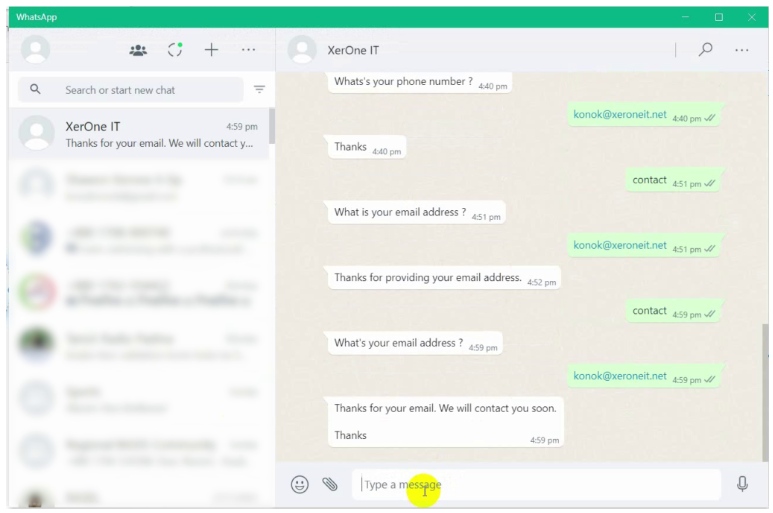
Task: Maximize the WhatsApp window
Action: coord(719,17)
